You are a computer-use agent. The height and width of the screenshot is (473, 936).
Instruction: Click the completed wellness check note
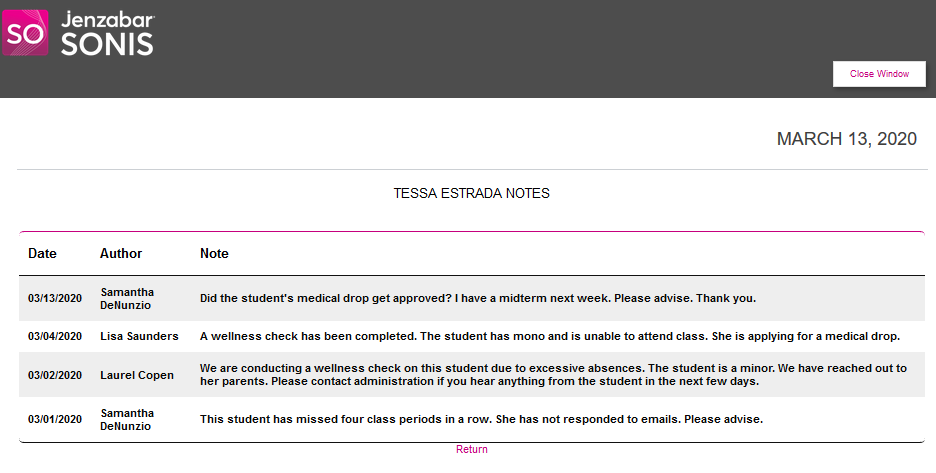(x=550, y=337)
